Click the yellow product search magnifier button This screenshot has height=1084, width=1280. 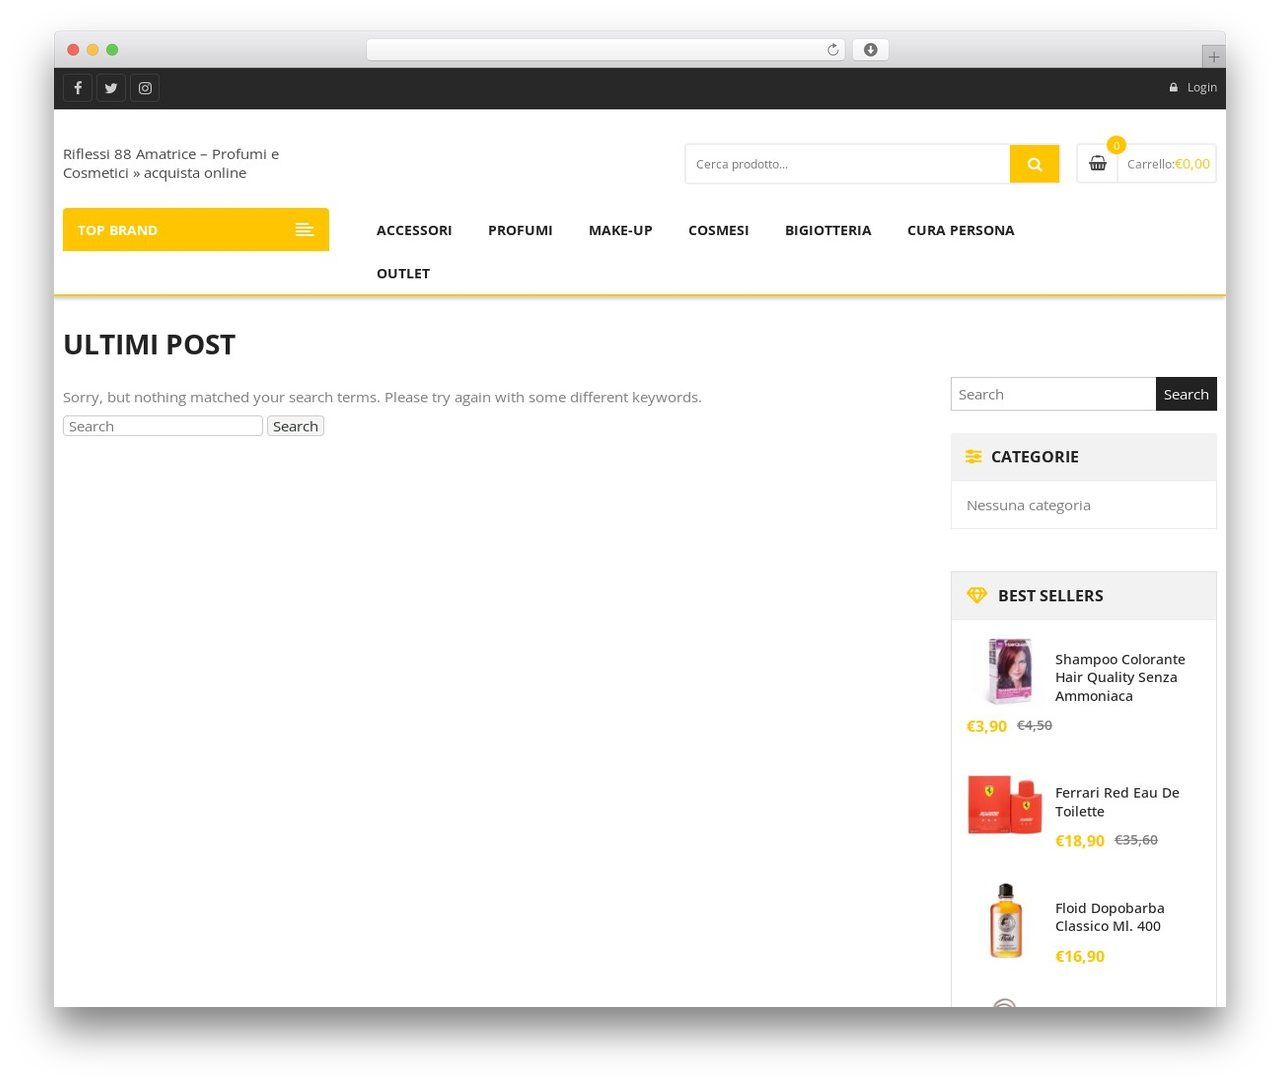pos(1035,164)
